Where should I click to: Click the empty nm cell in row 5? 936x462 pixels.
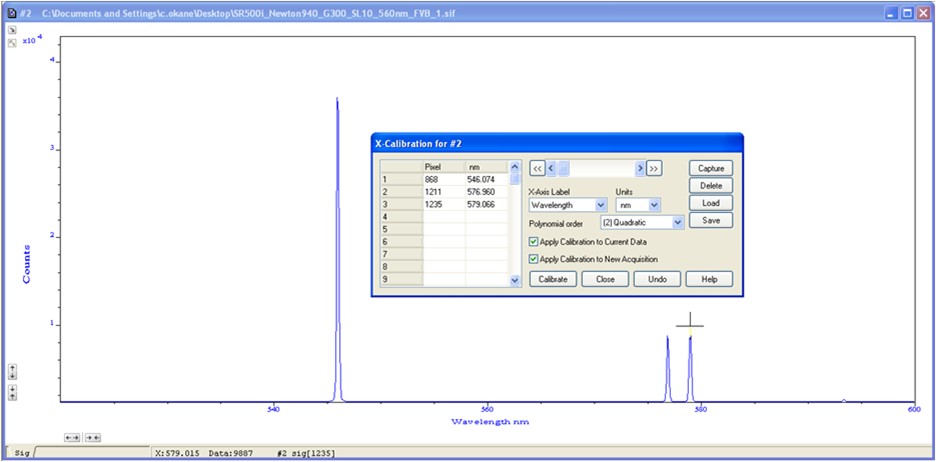[x=487, y=229]
